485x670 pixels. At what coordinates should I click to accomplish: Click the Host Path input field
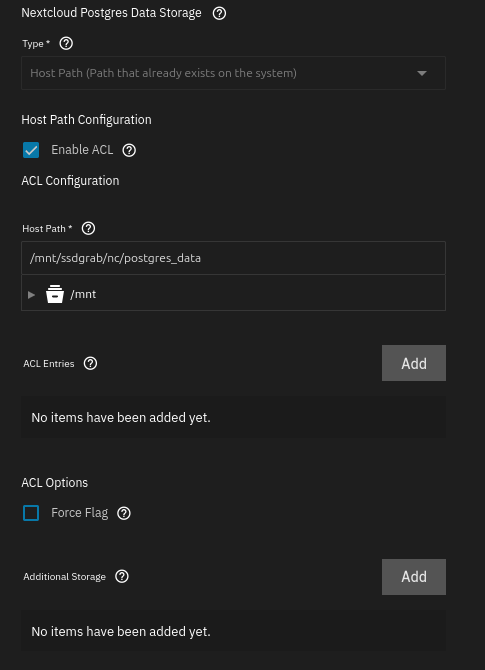(x=233, y=258)
